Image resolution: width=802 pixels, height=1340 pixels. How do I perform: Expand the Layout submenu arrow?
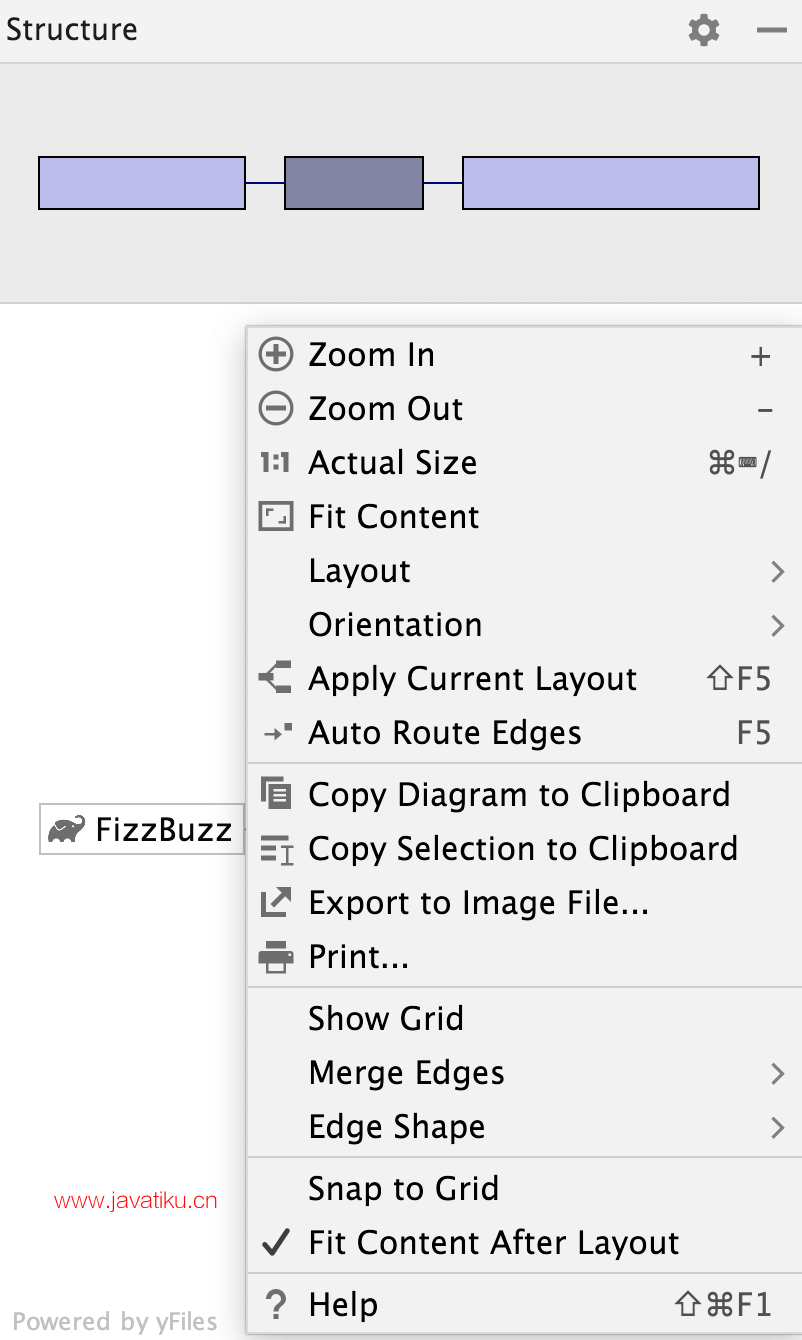(x=778, y=572)
